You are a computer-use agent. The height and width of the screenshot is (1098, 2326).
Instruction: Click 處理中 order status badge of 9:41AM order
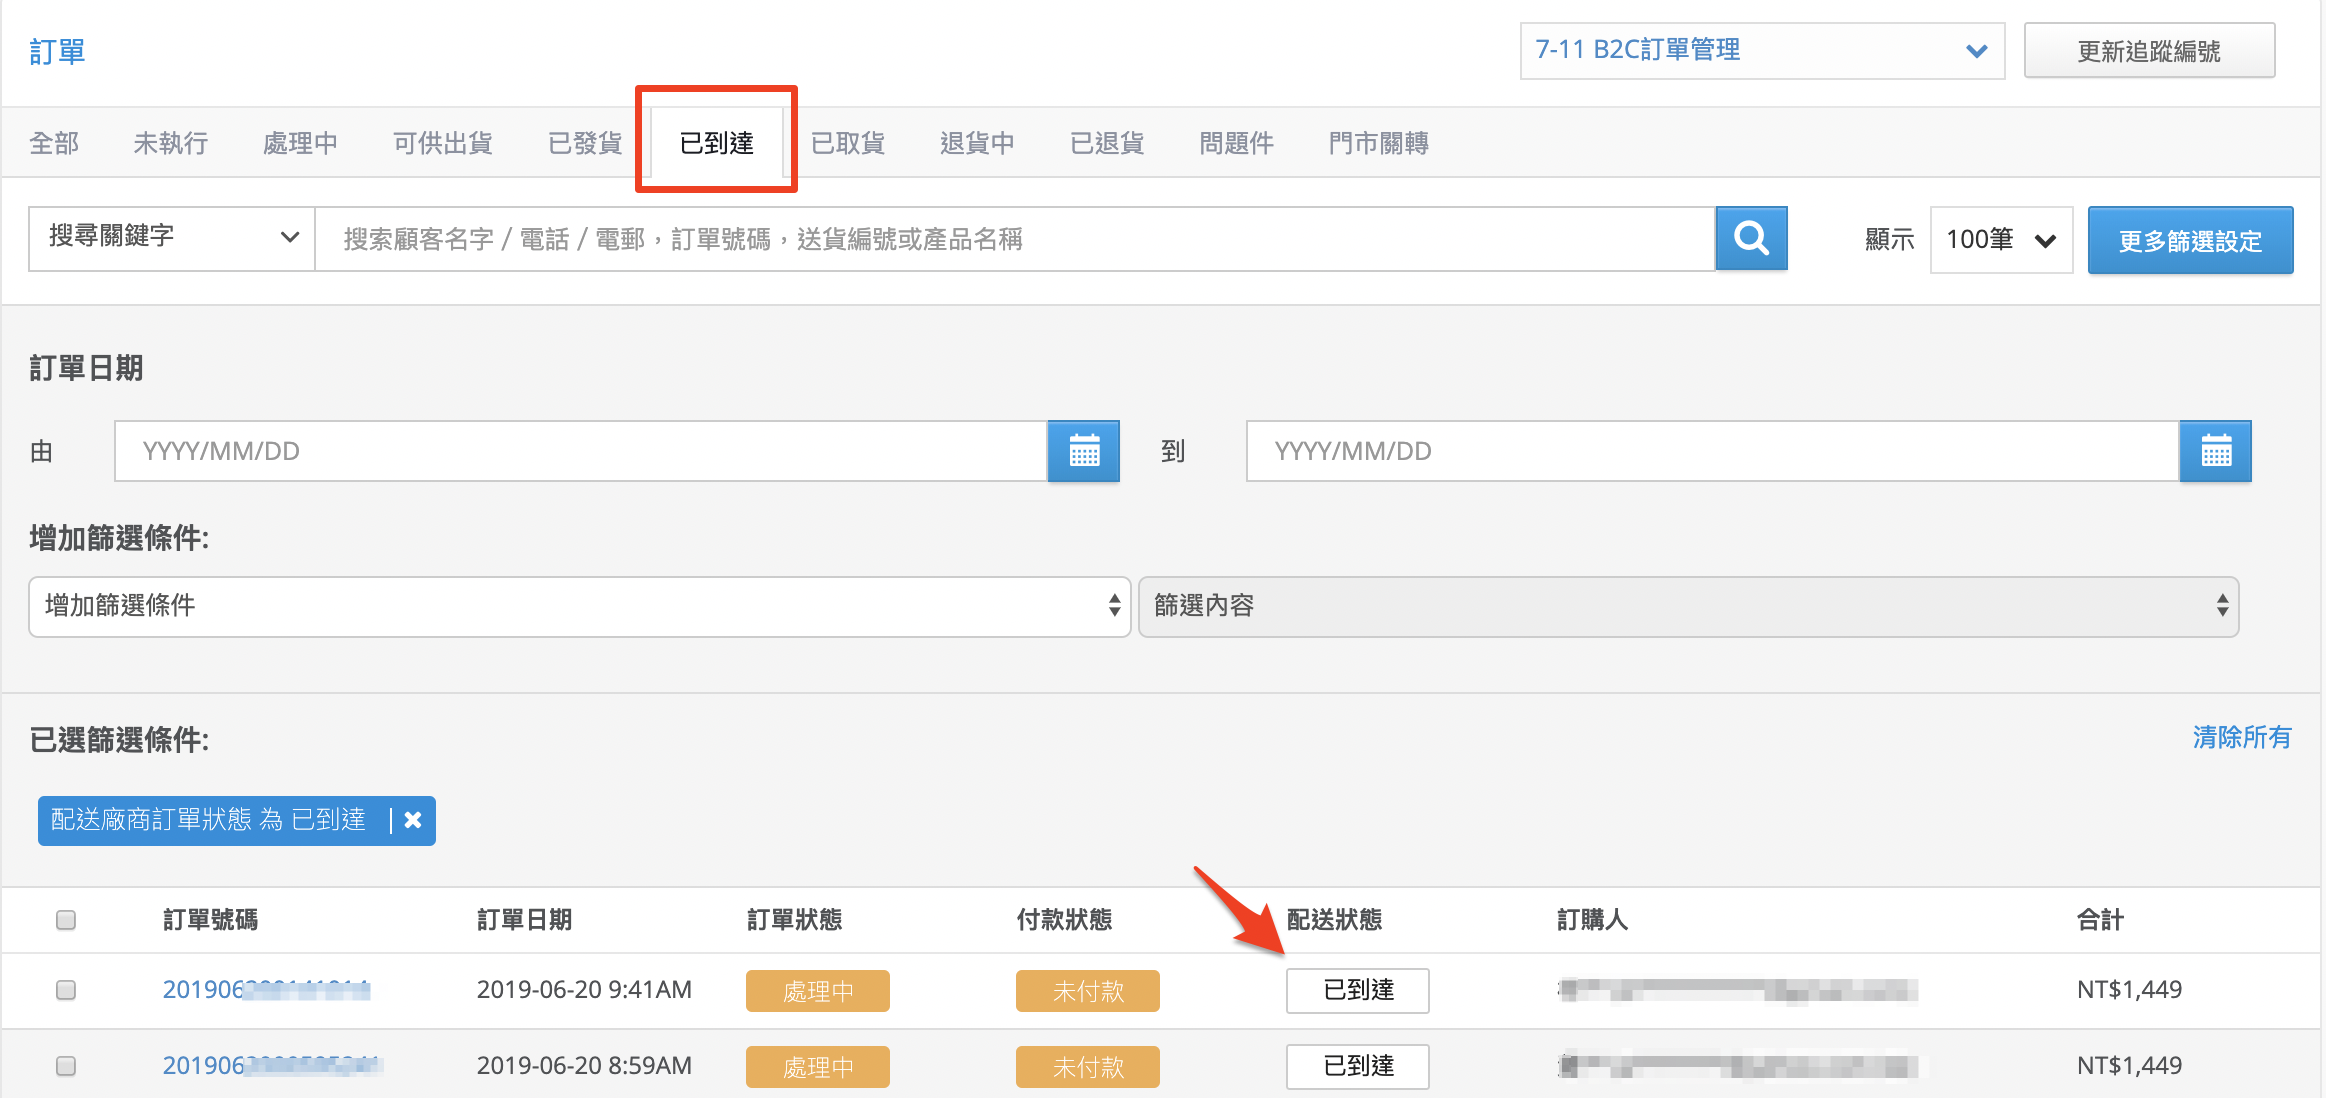click(817, 991)
